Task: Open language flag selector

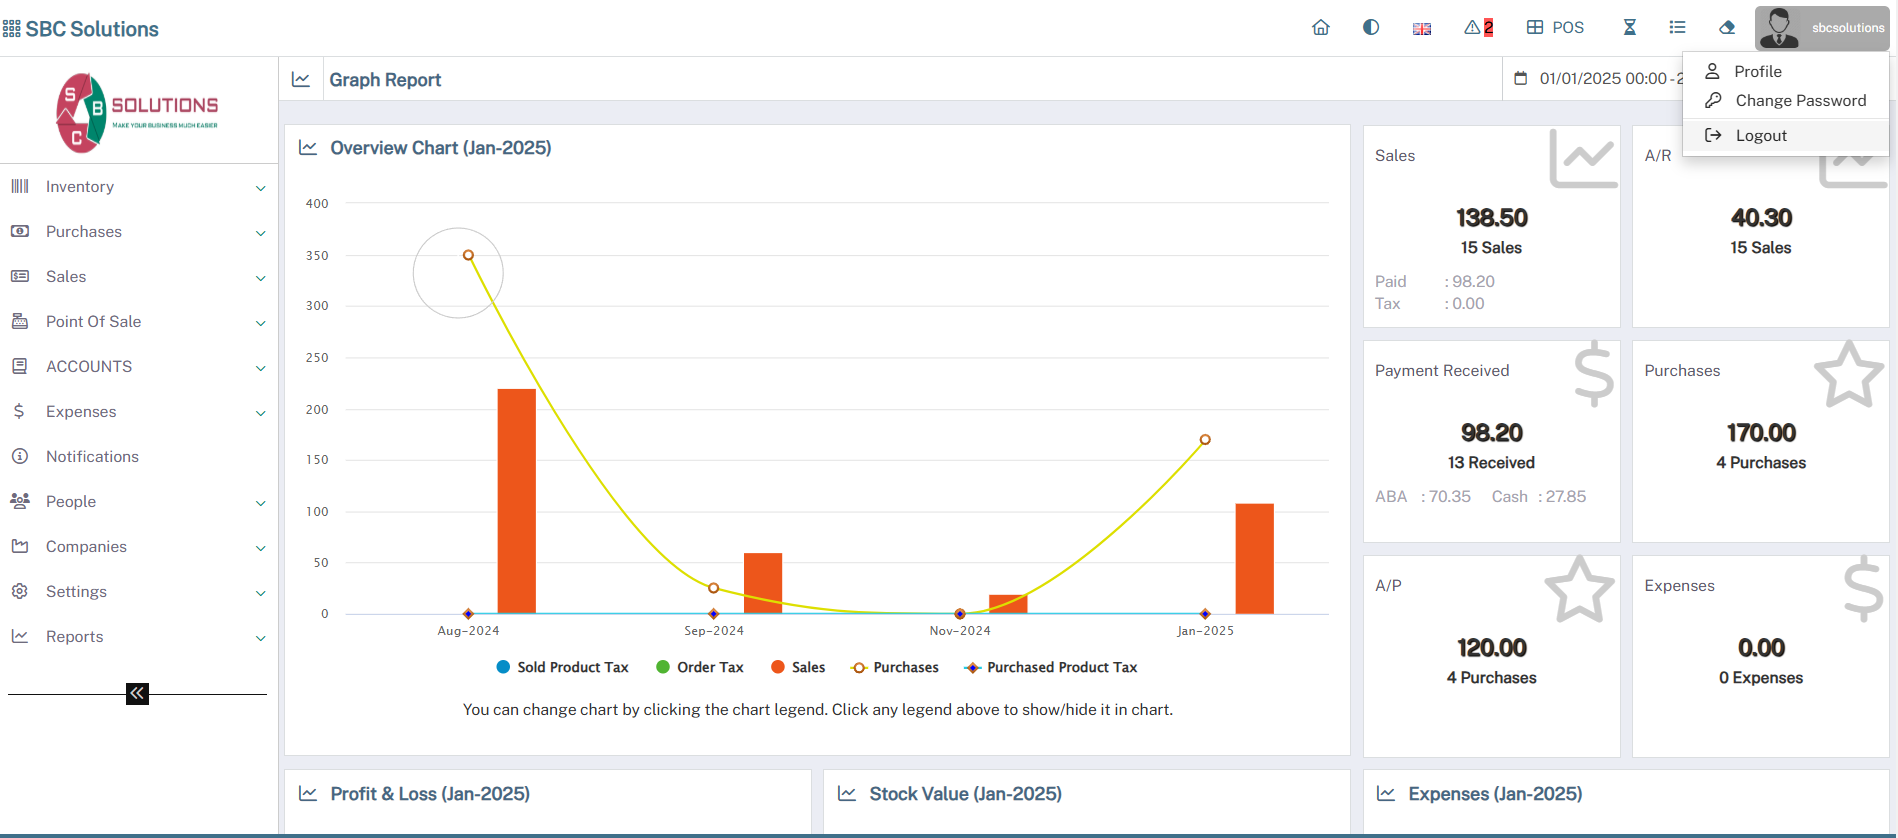Action: point(1421,29)
